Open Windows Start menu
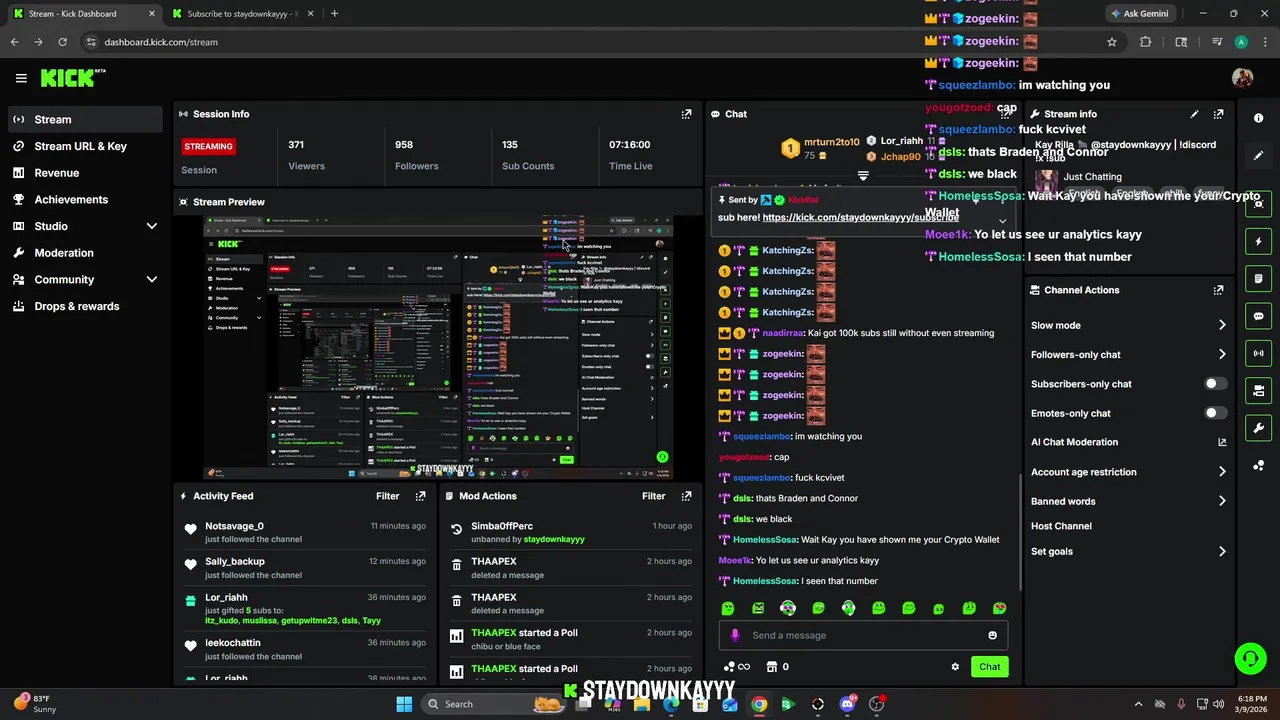Image resolution: width=1280 pixels, height=720 pixels. [404, 704]
